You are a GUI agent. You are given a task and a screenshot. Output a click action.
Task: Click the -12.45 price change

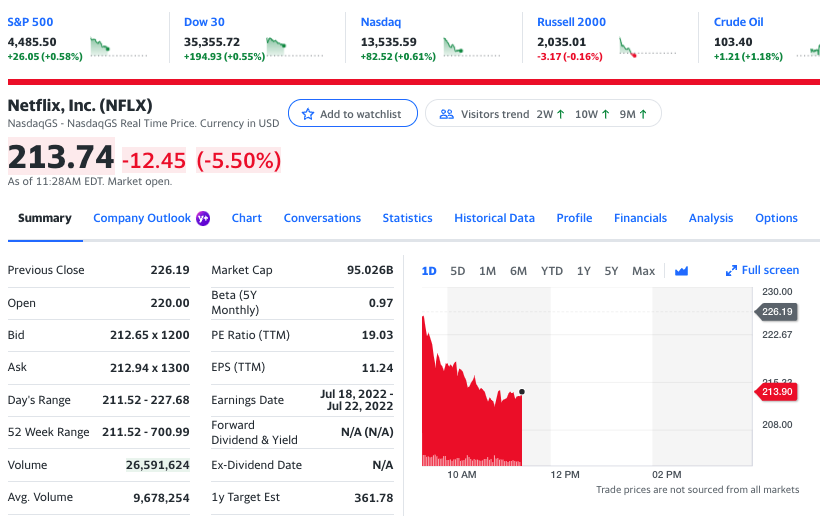[154, 160]
